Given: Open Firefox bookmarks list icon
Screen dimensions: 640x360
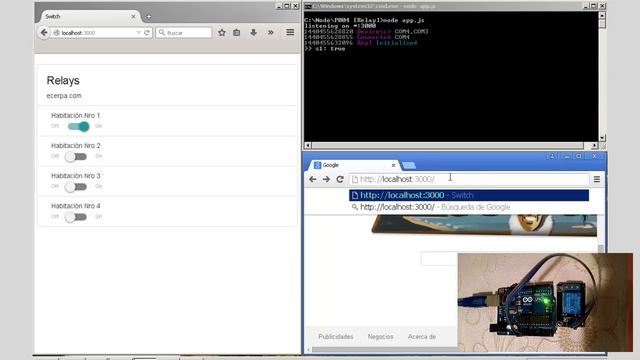Looking at the screenshot, I should pyautogui.click(x=237, y=33).
